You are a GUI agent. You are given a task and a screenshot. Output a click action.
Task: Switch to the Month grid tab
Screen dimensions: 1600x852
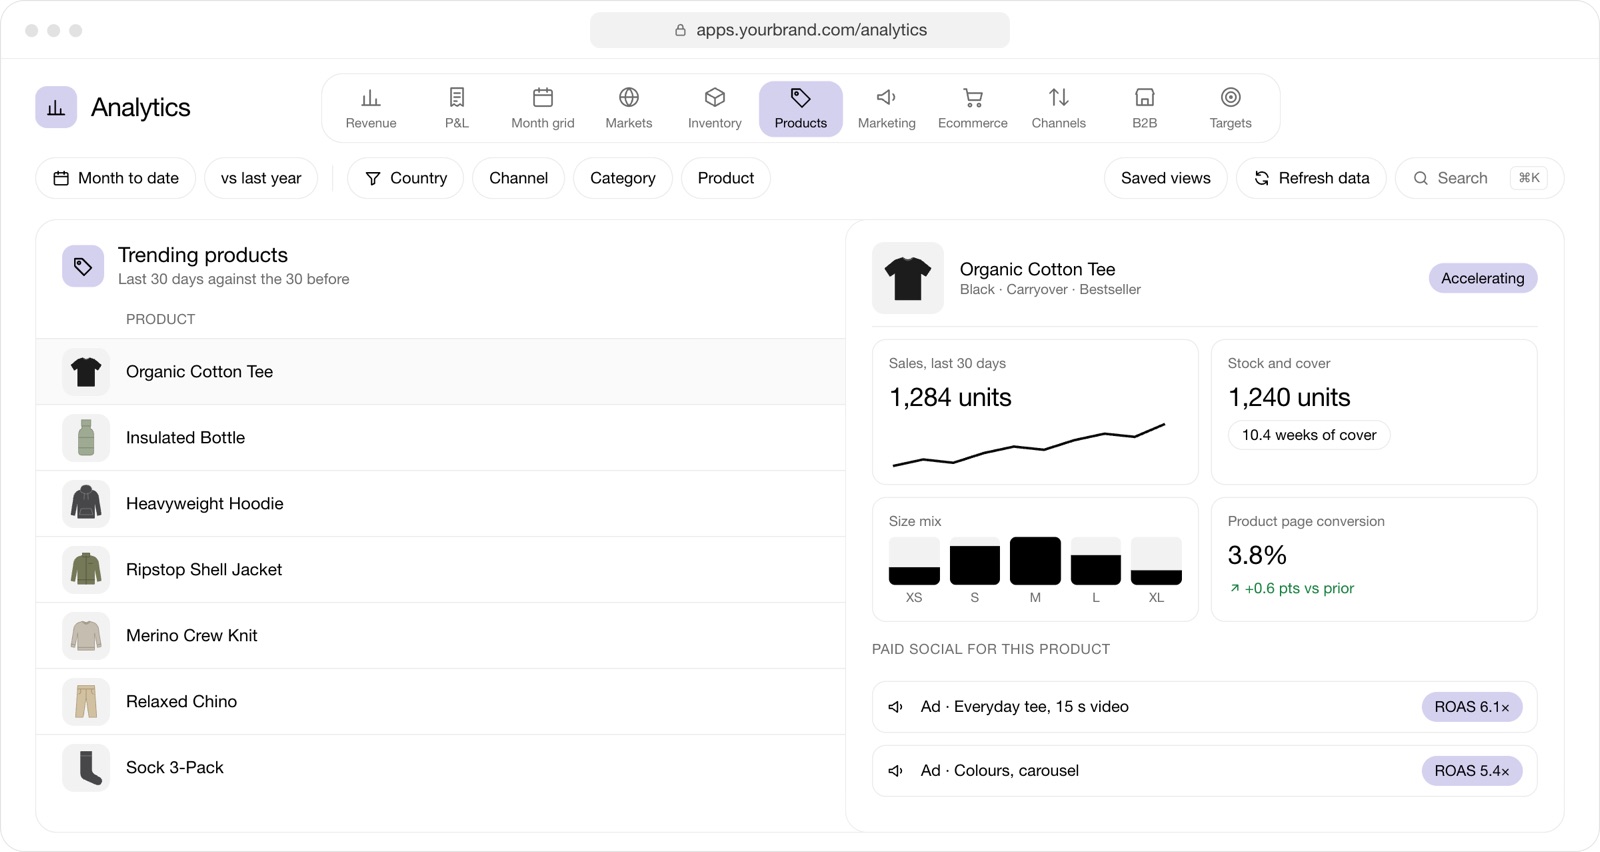click(543, 109)
